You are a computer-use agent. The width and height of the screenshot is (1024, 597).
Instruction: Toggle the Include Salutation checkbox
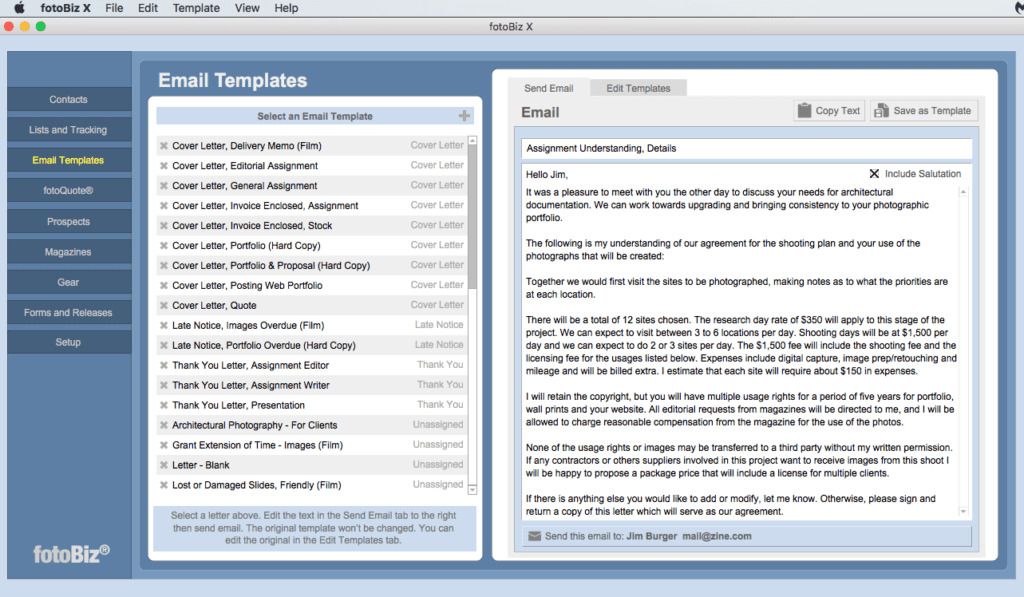[x=874, y=174]
